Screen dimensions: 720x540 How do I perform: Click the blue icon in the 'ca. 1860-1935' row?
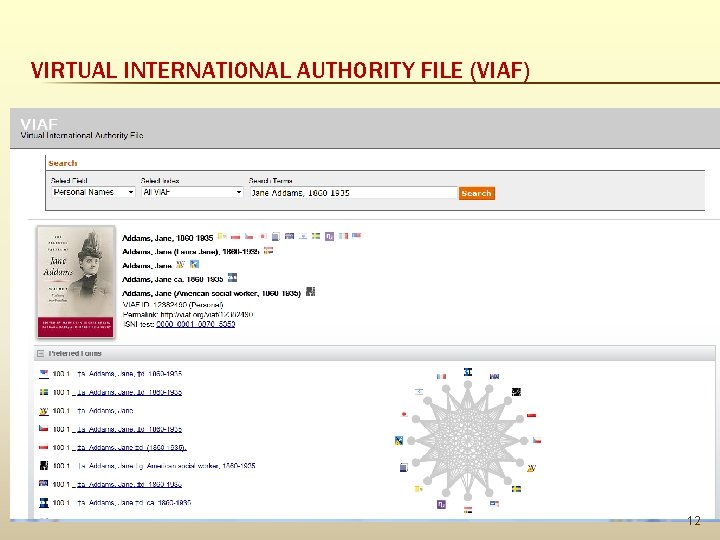44,503
